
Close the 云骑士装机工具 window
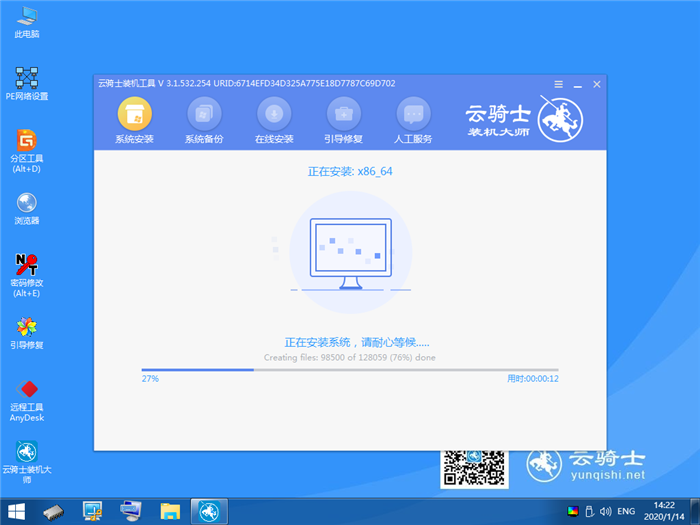pyautogui.click(x=595, y=85)
